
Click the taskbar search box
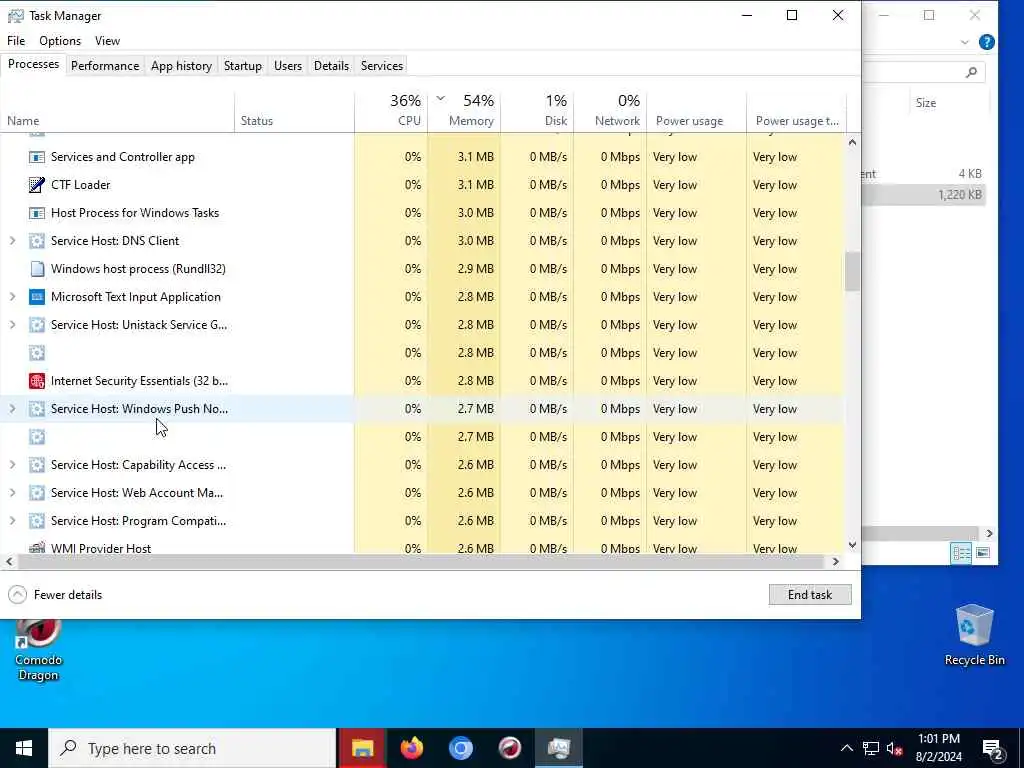pos(192,748)
